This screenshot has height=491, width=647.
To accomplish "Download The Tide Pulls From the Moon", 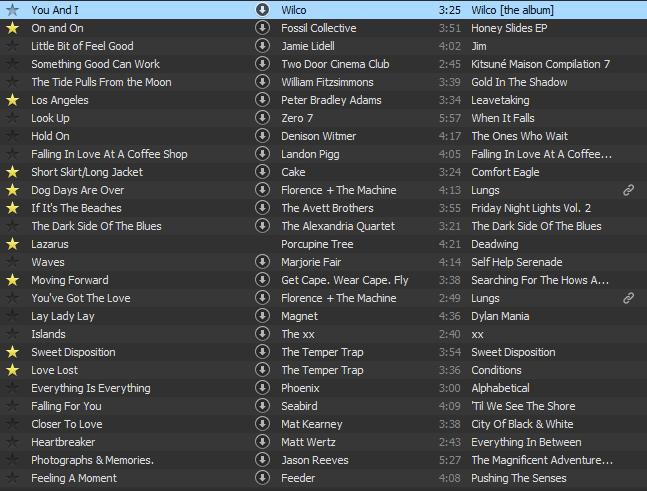I will pos(262,82).
